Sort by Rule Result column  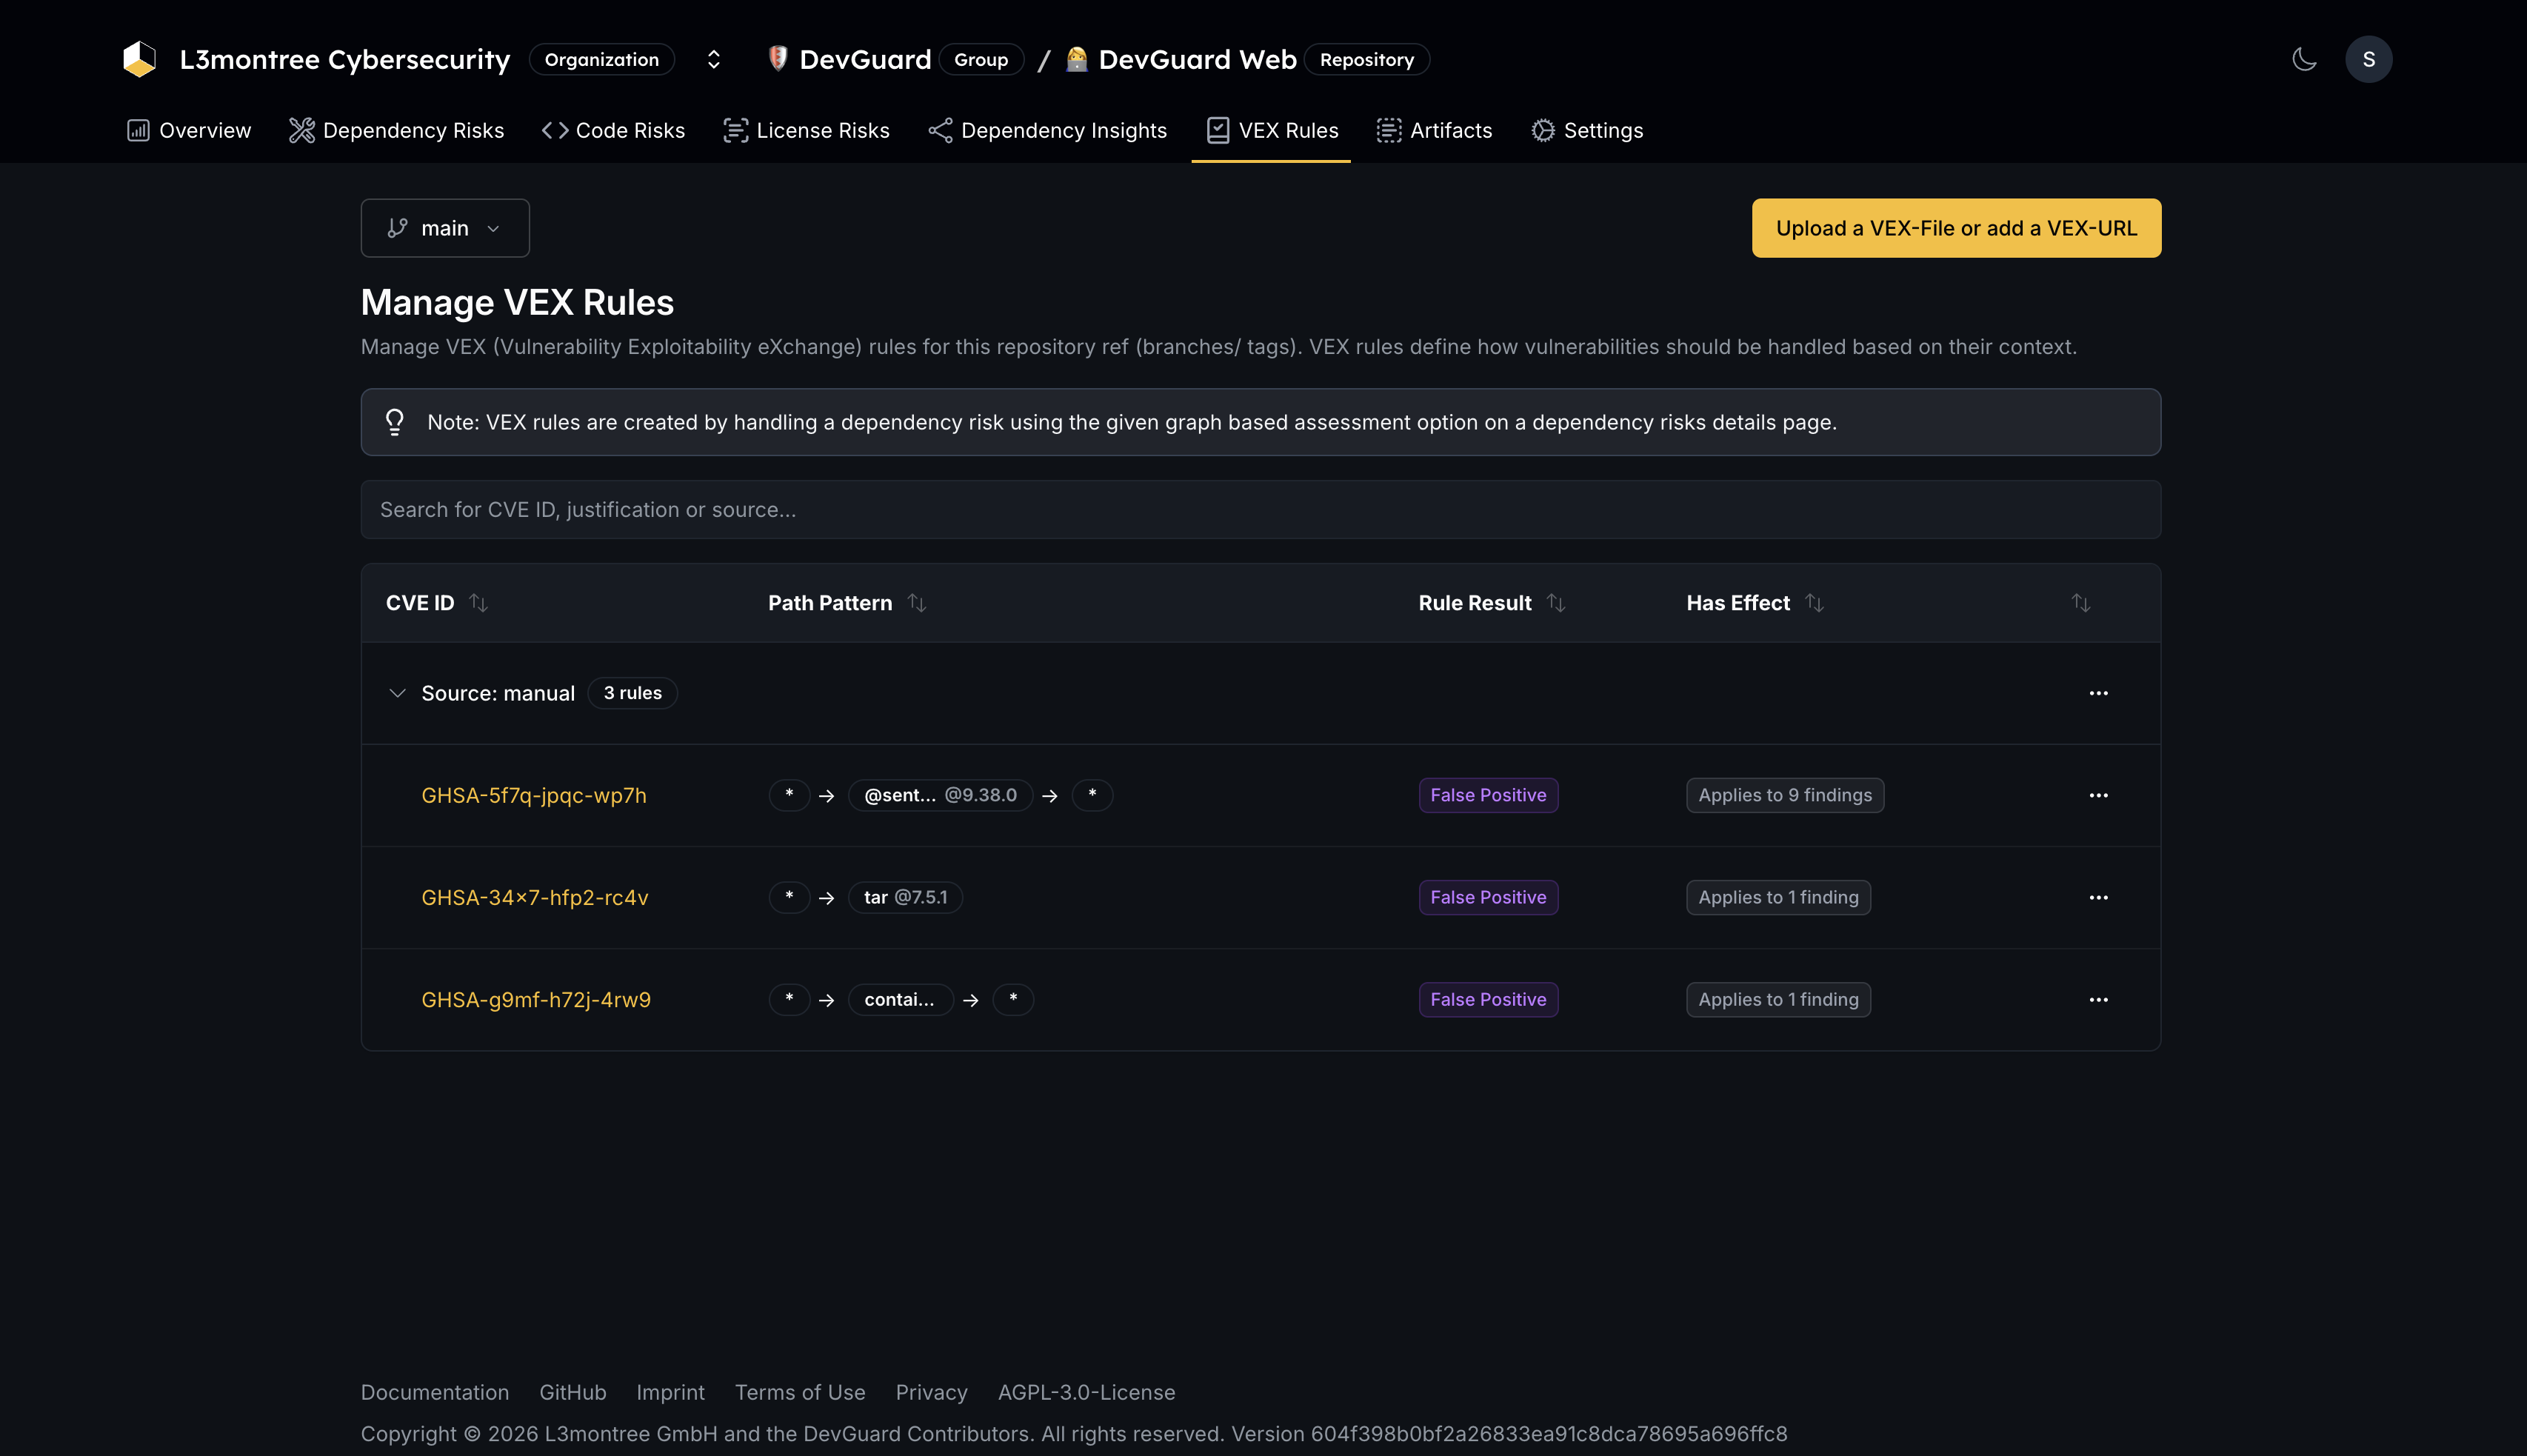click(x=1555, y=603)
